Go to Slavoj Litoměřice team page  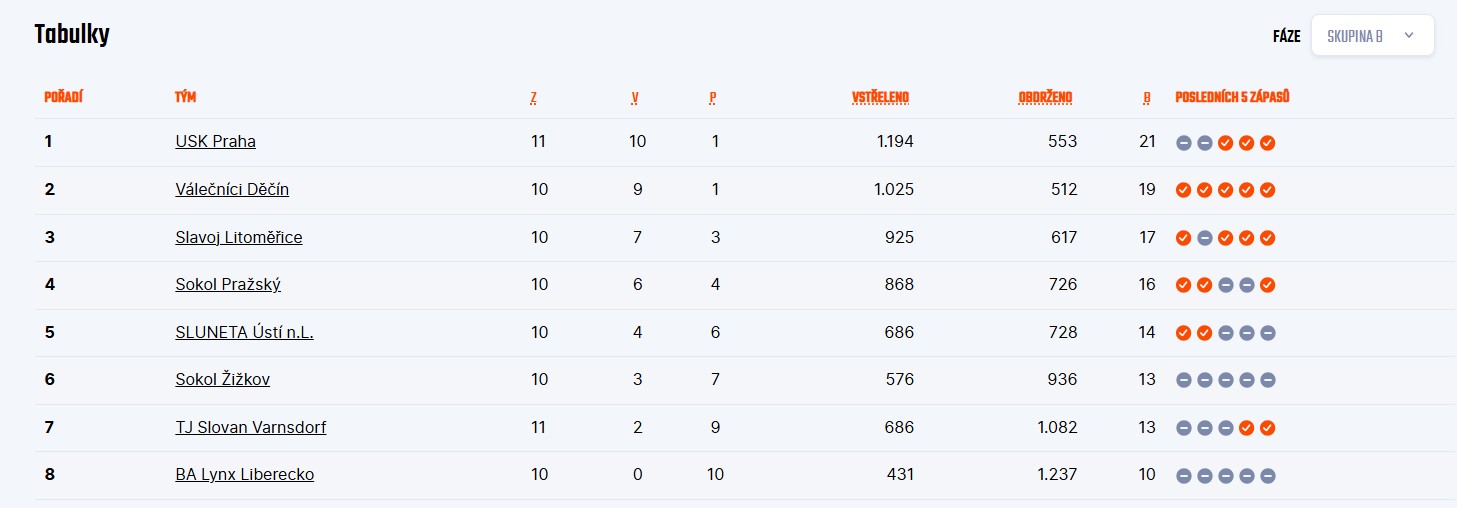[238, 237]
